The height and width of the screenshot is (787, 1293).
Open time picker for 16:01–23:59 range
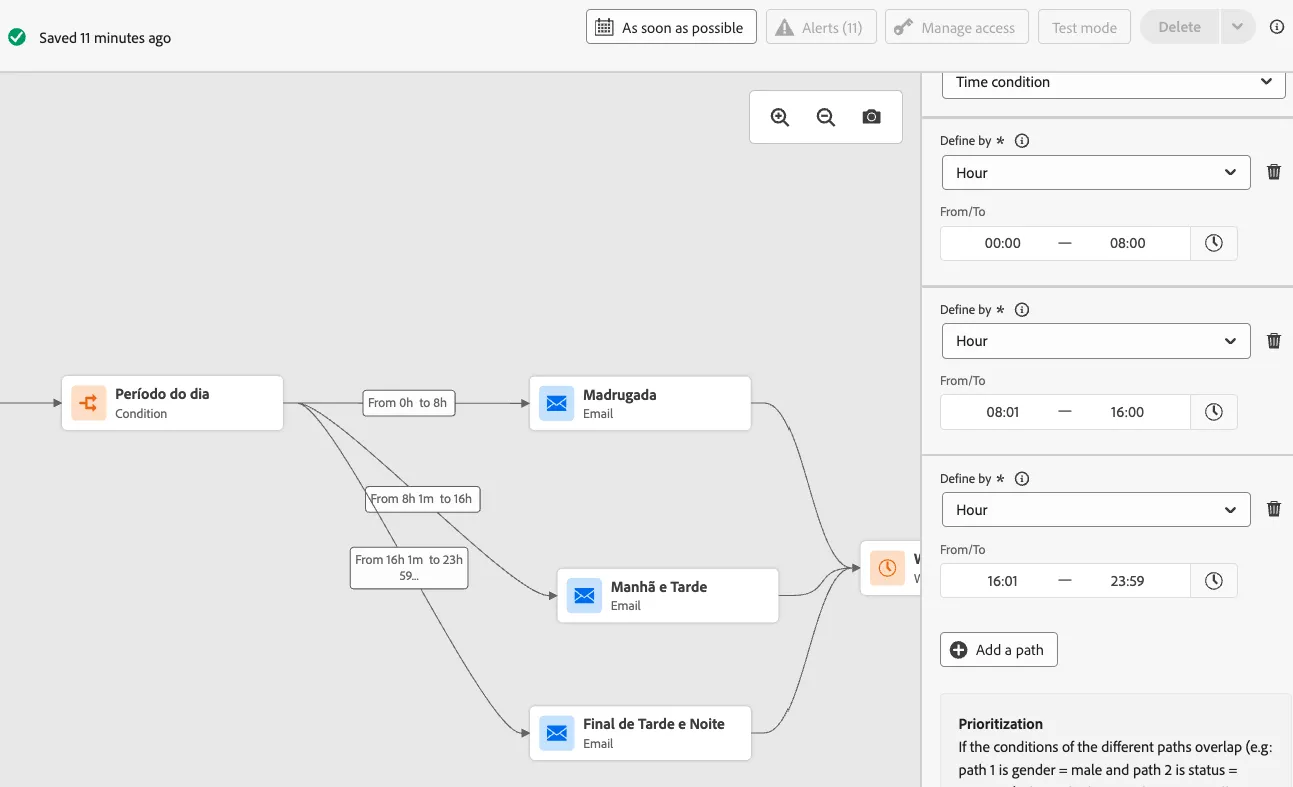(1214, 581)
